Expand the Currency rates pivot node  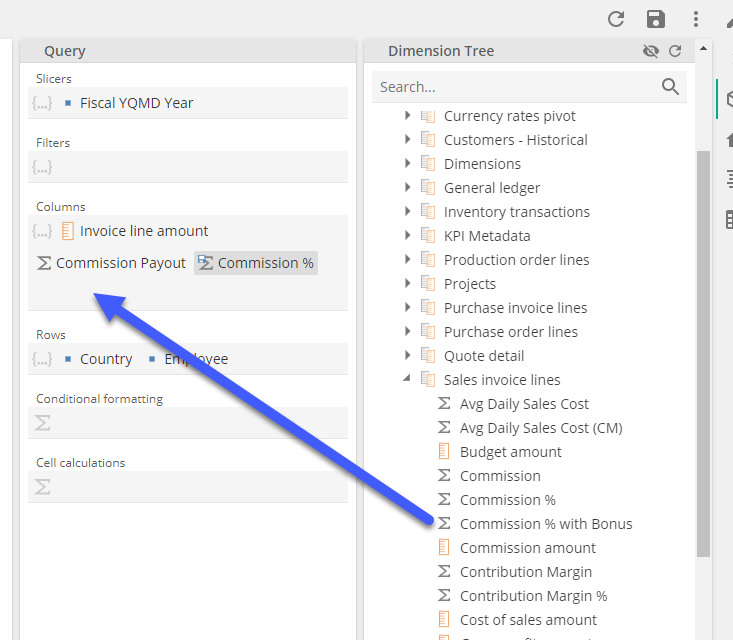point(408,116)
